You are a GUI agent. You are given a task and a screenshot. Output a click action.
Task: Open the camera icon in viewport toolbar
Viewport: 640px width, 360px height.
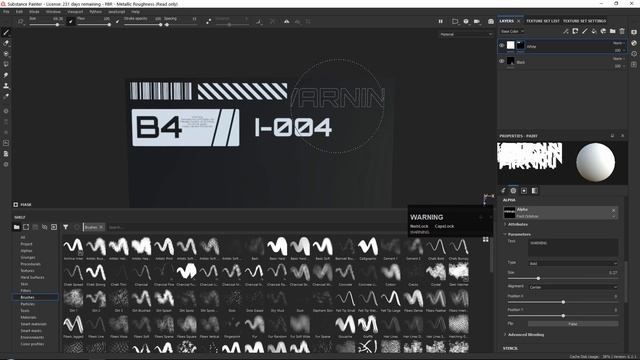tap(491, 21)
